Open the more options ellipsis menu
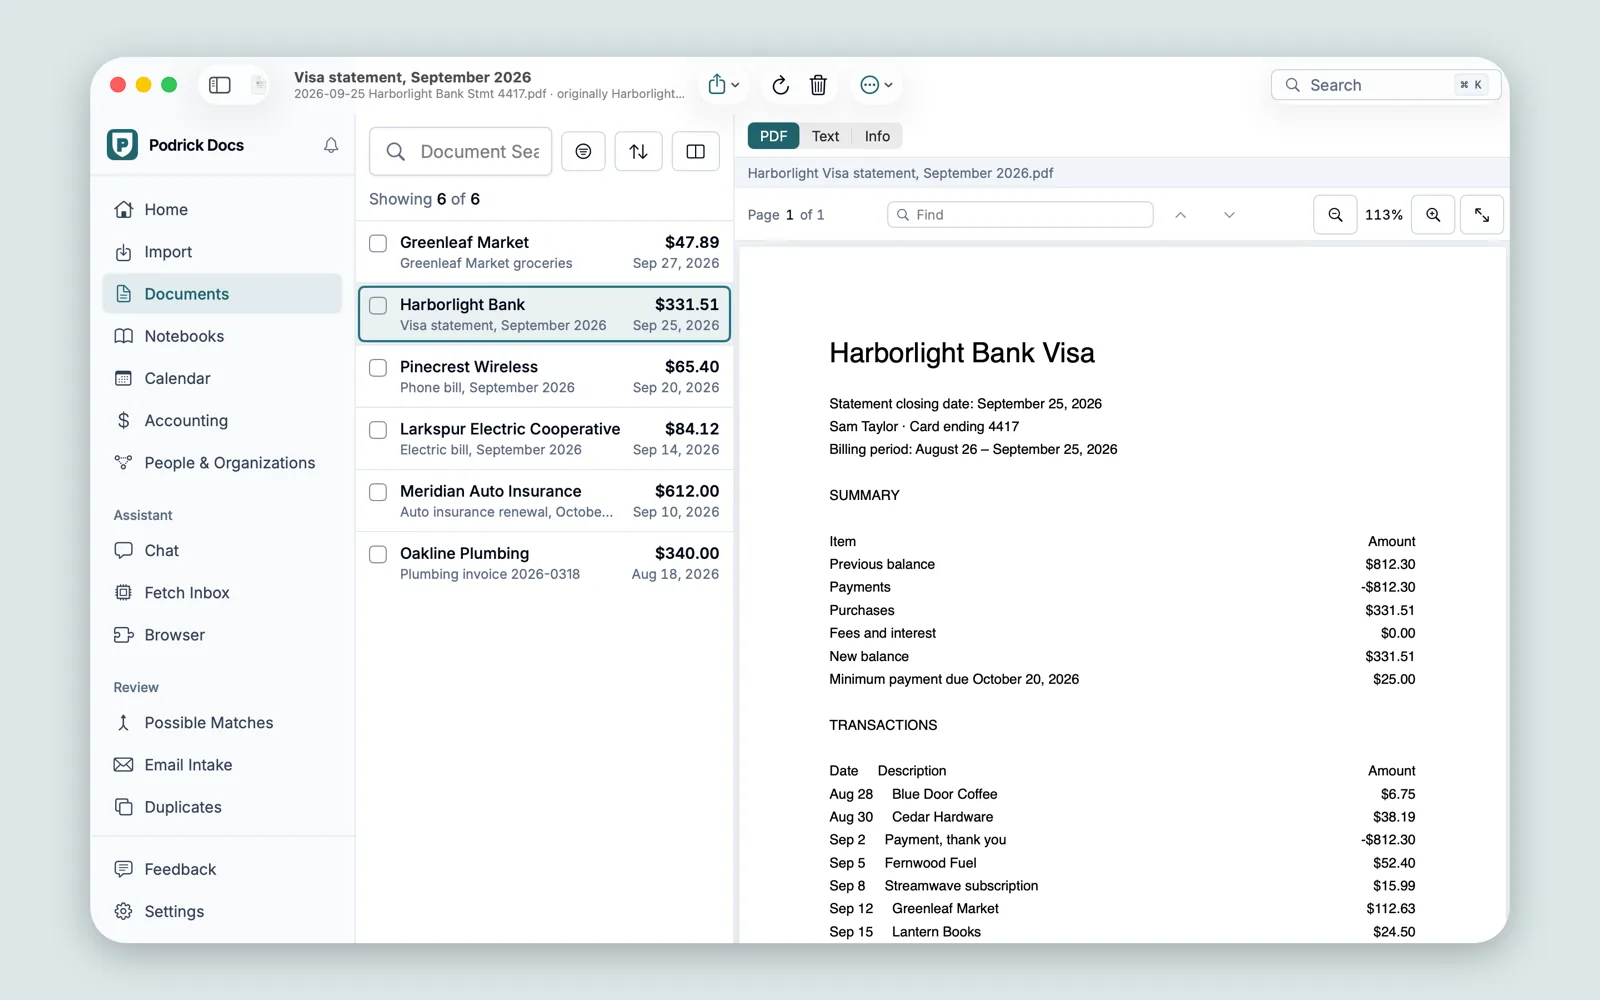The image size is (1600, 1000). [876, 85]
